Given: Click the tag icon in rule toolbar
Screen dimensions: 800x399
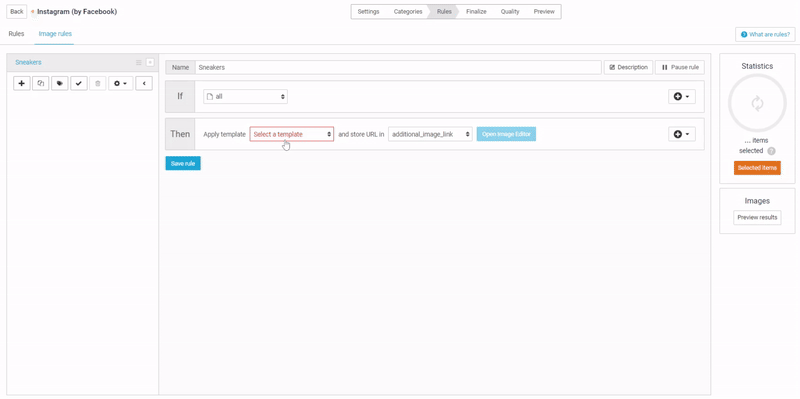Looking at the screenshot, I should pos(60,83).
